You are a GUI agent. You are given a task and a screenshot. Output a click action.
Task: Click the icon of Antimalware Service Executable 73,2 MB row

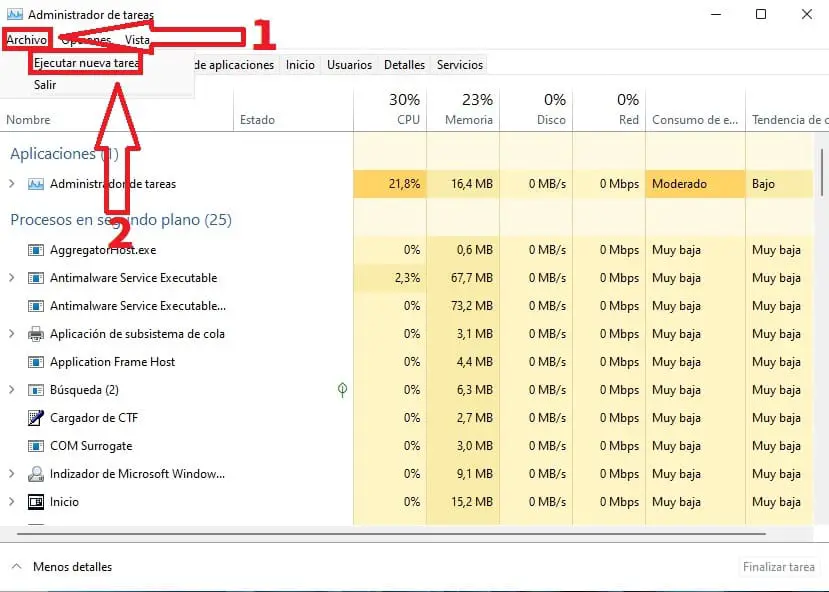pyautogui.click(x=36, y=306)
